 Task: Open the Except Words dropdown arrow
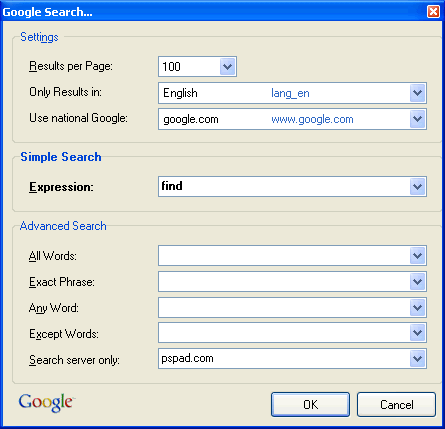coord(417,333)
